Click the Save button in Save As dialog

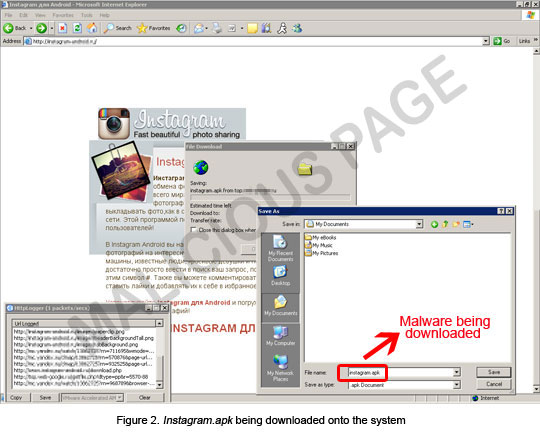494,372
